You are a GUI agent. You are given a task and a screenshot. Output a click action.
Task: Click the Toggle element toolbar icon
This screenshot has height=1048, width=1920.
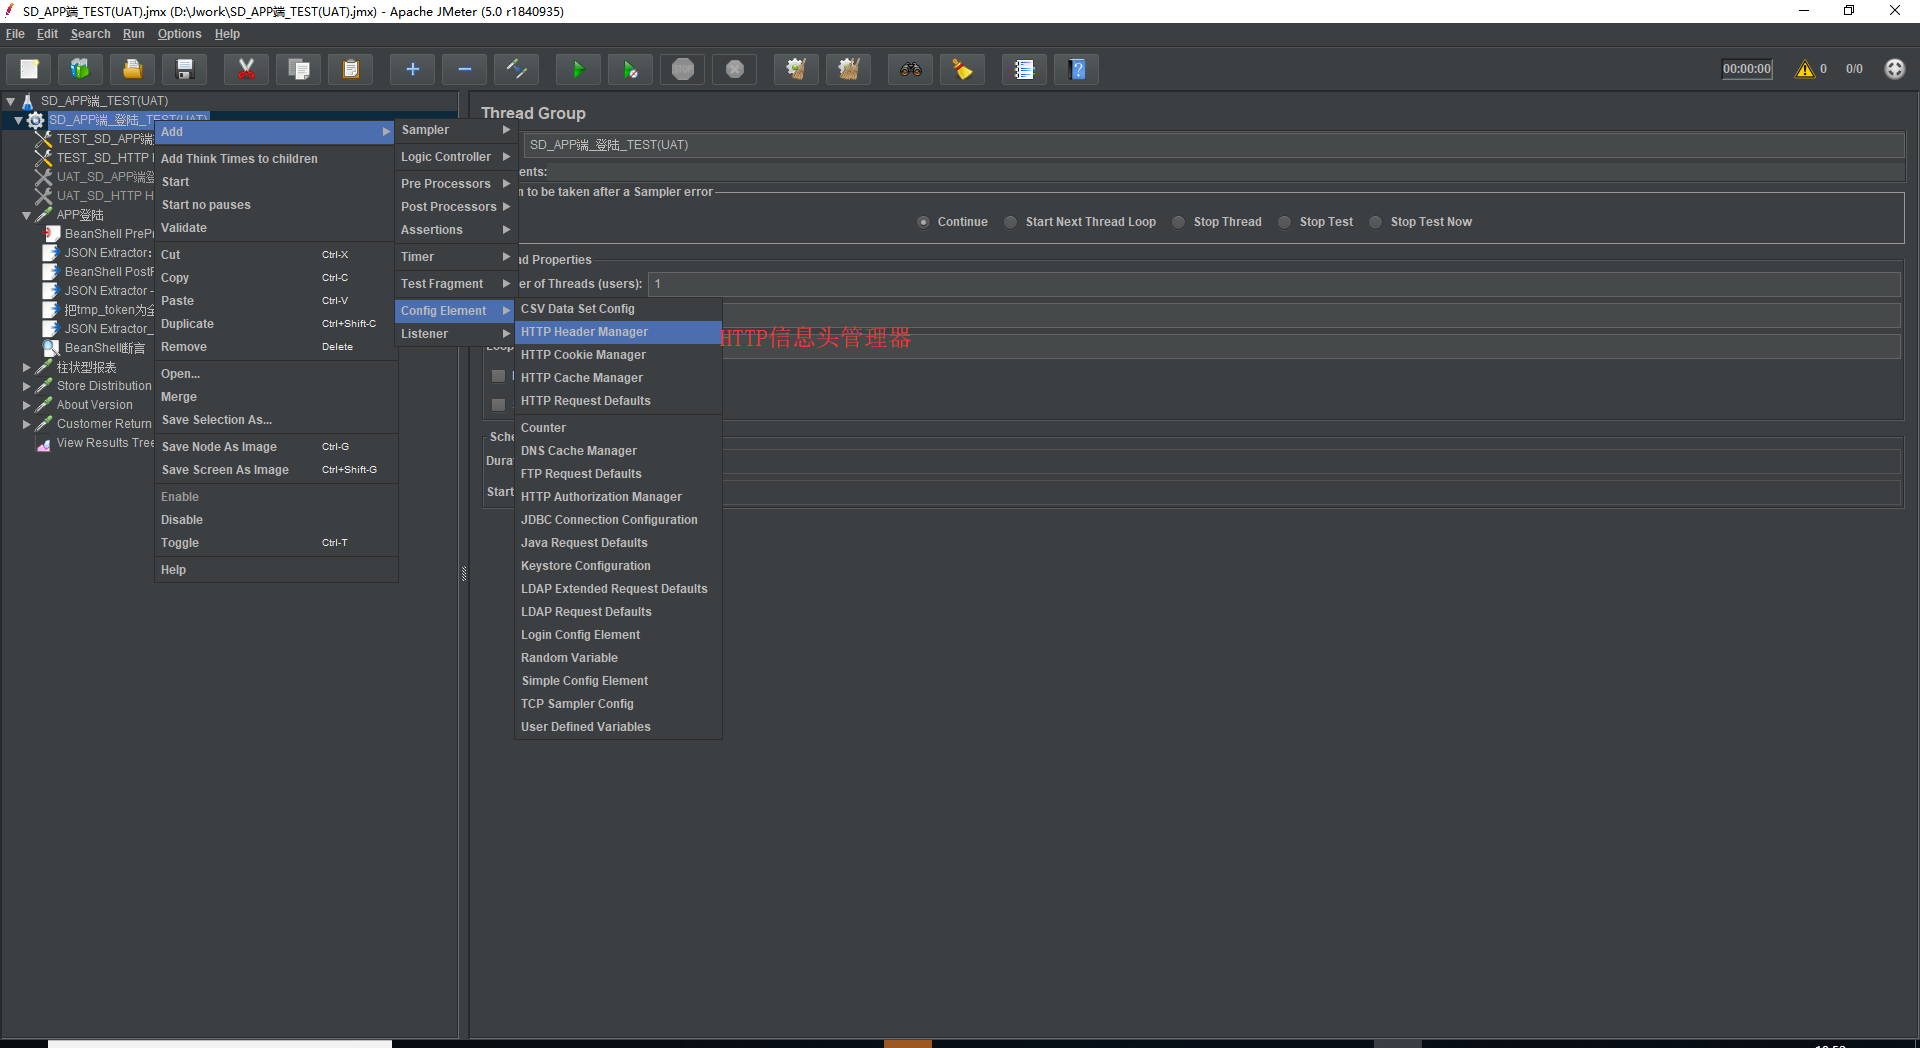(516, 69)
